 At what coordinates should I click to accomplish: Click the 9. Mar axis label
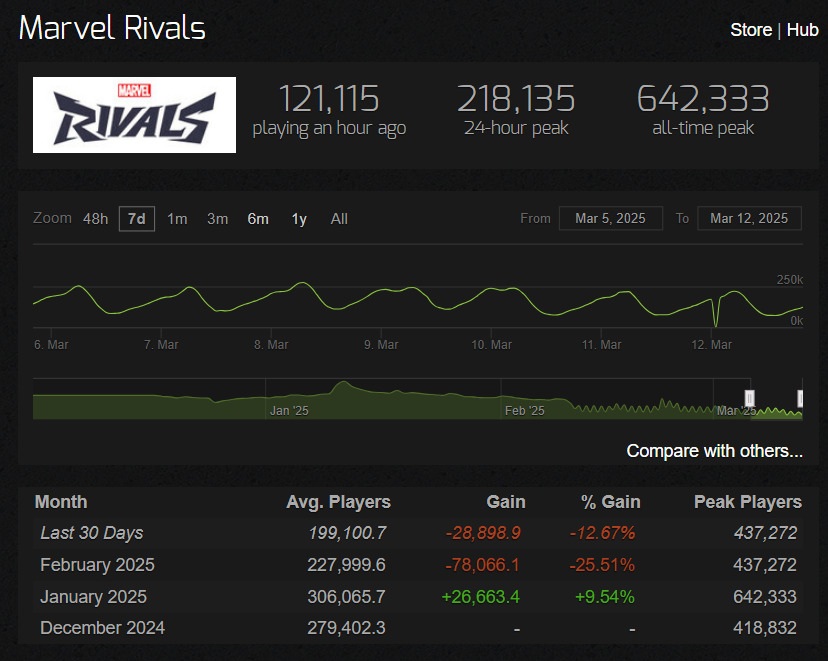pyautogui.click(x=381, y=345)
